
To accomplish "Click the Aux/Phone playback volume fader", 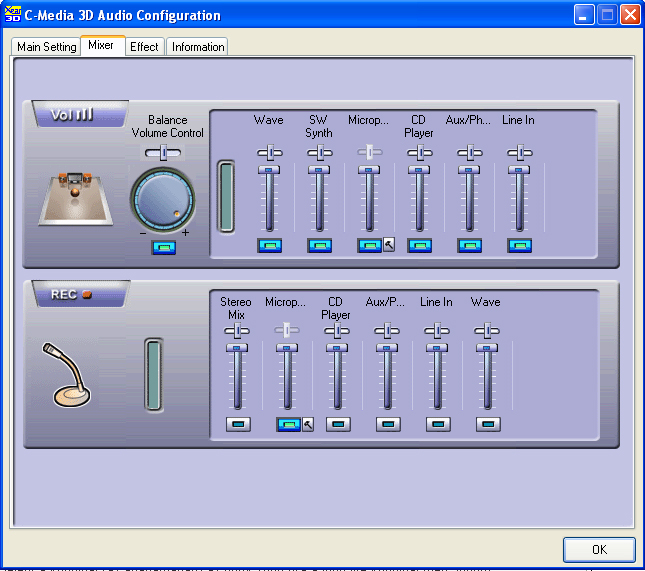I will point(469,198).
